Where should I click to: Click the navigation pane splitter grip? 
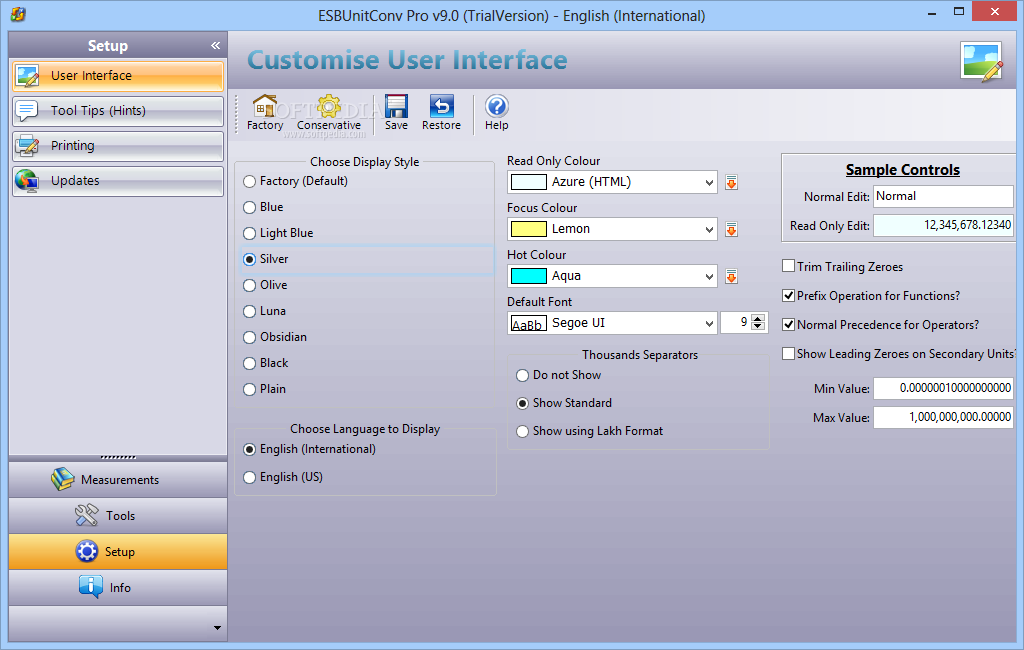point(118,457)
